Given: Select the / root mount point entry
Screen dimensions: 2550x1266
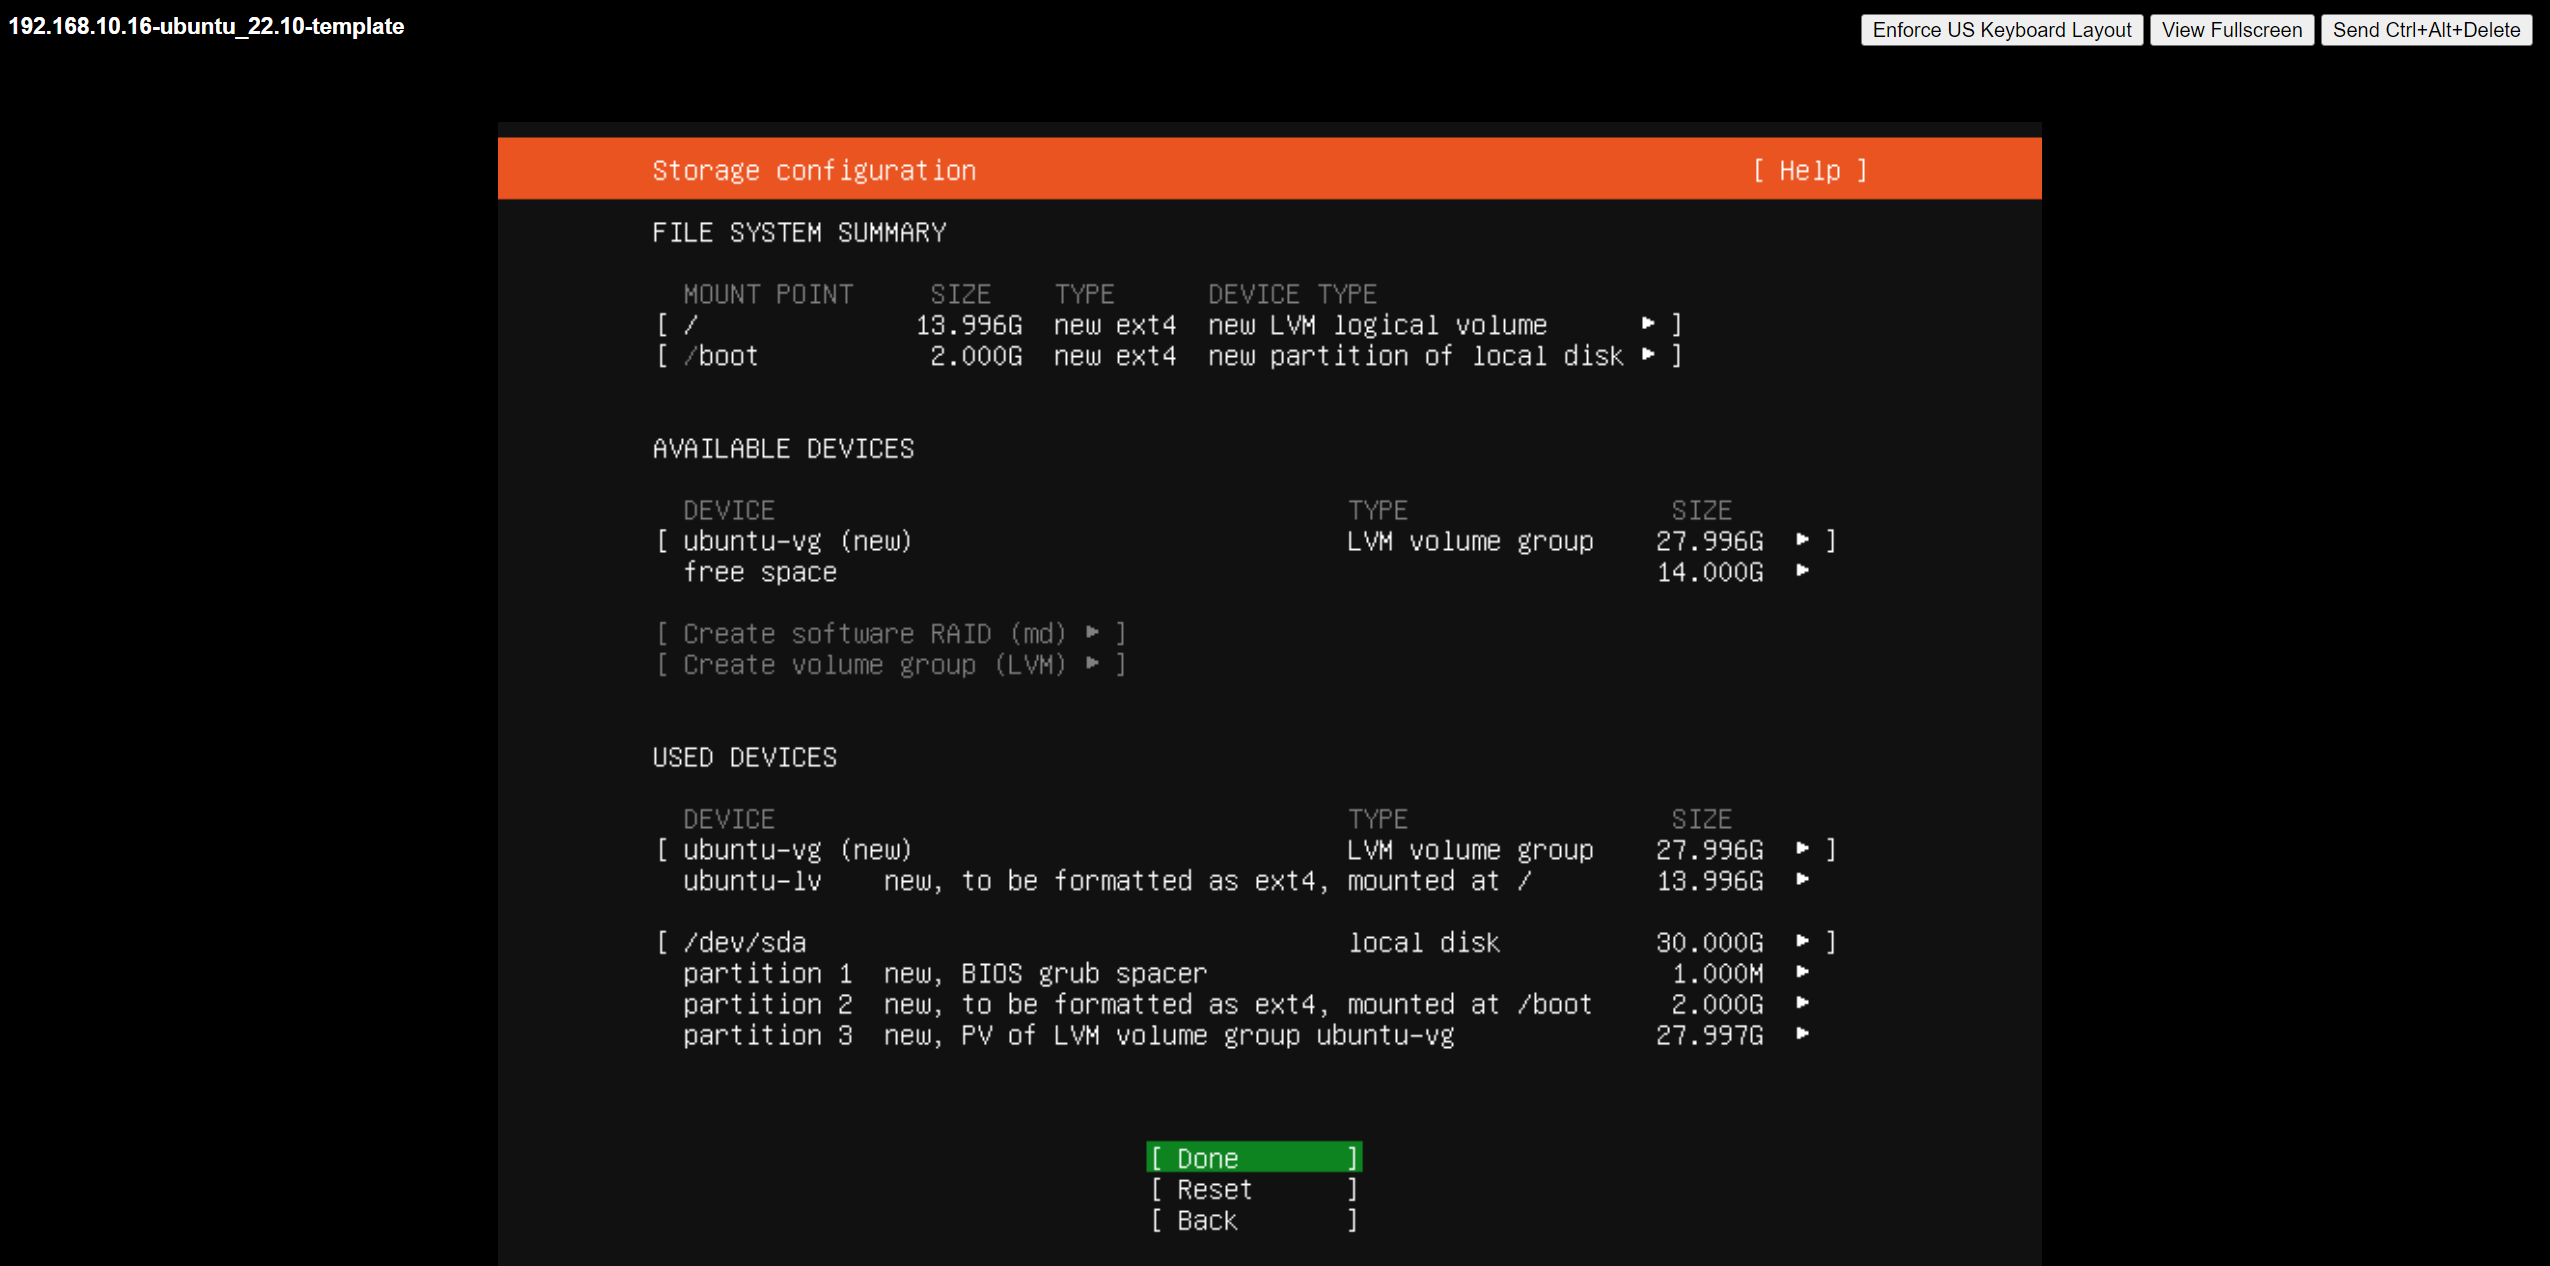Looking at the screenshot, I should tap(1169, 324).
